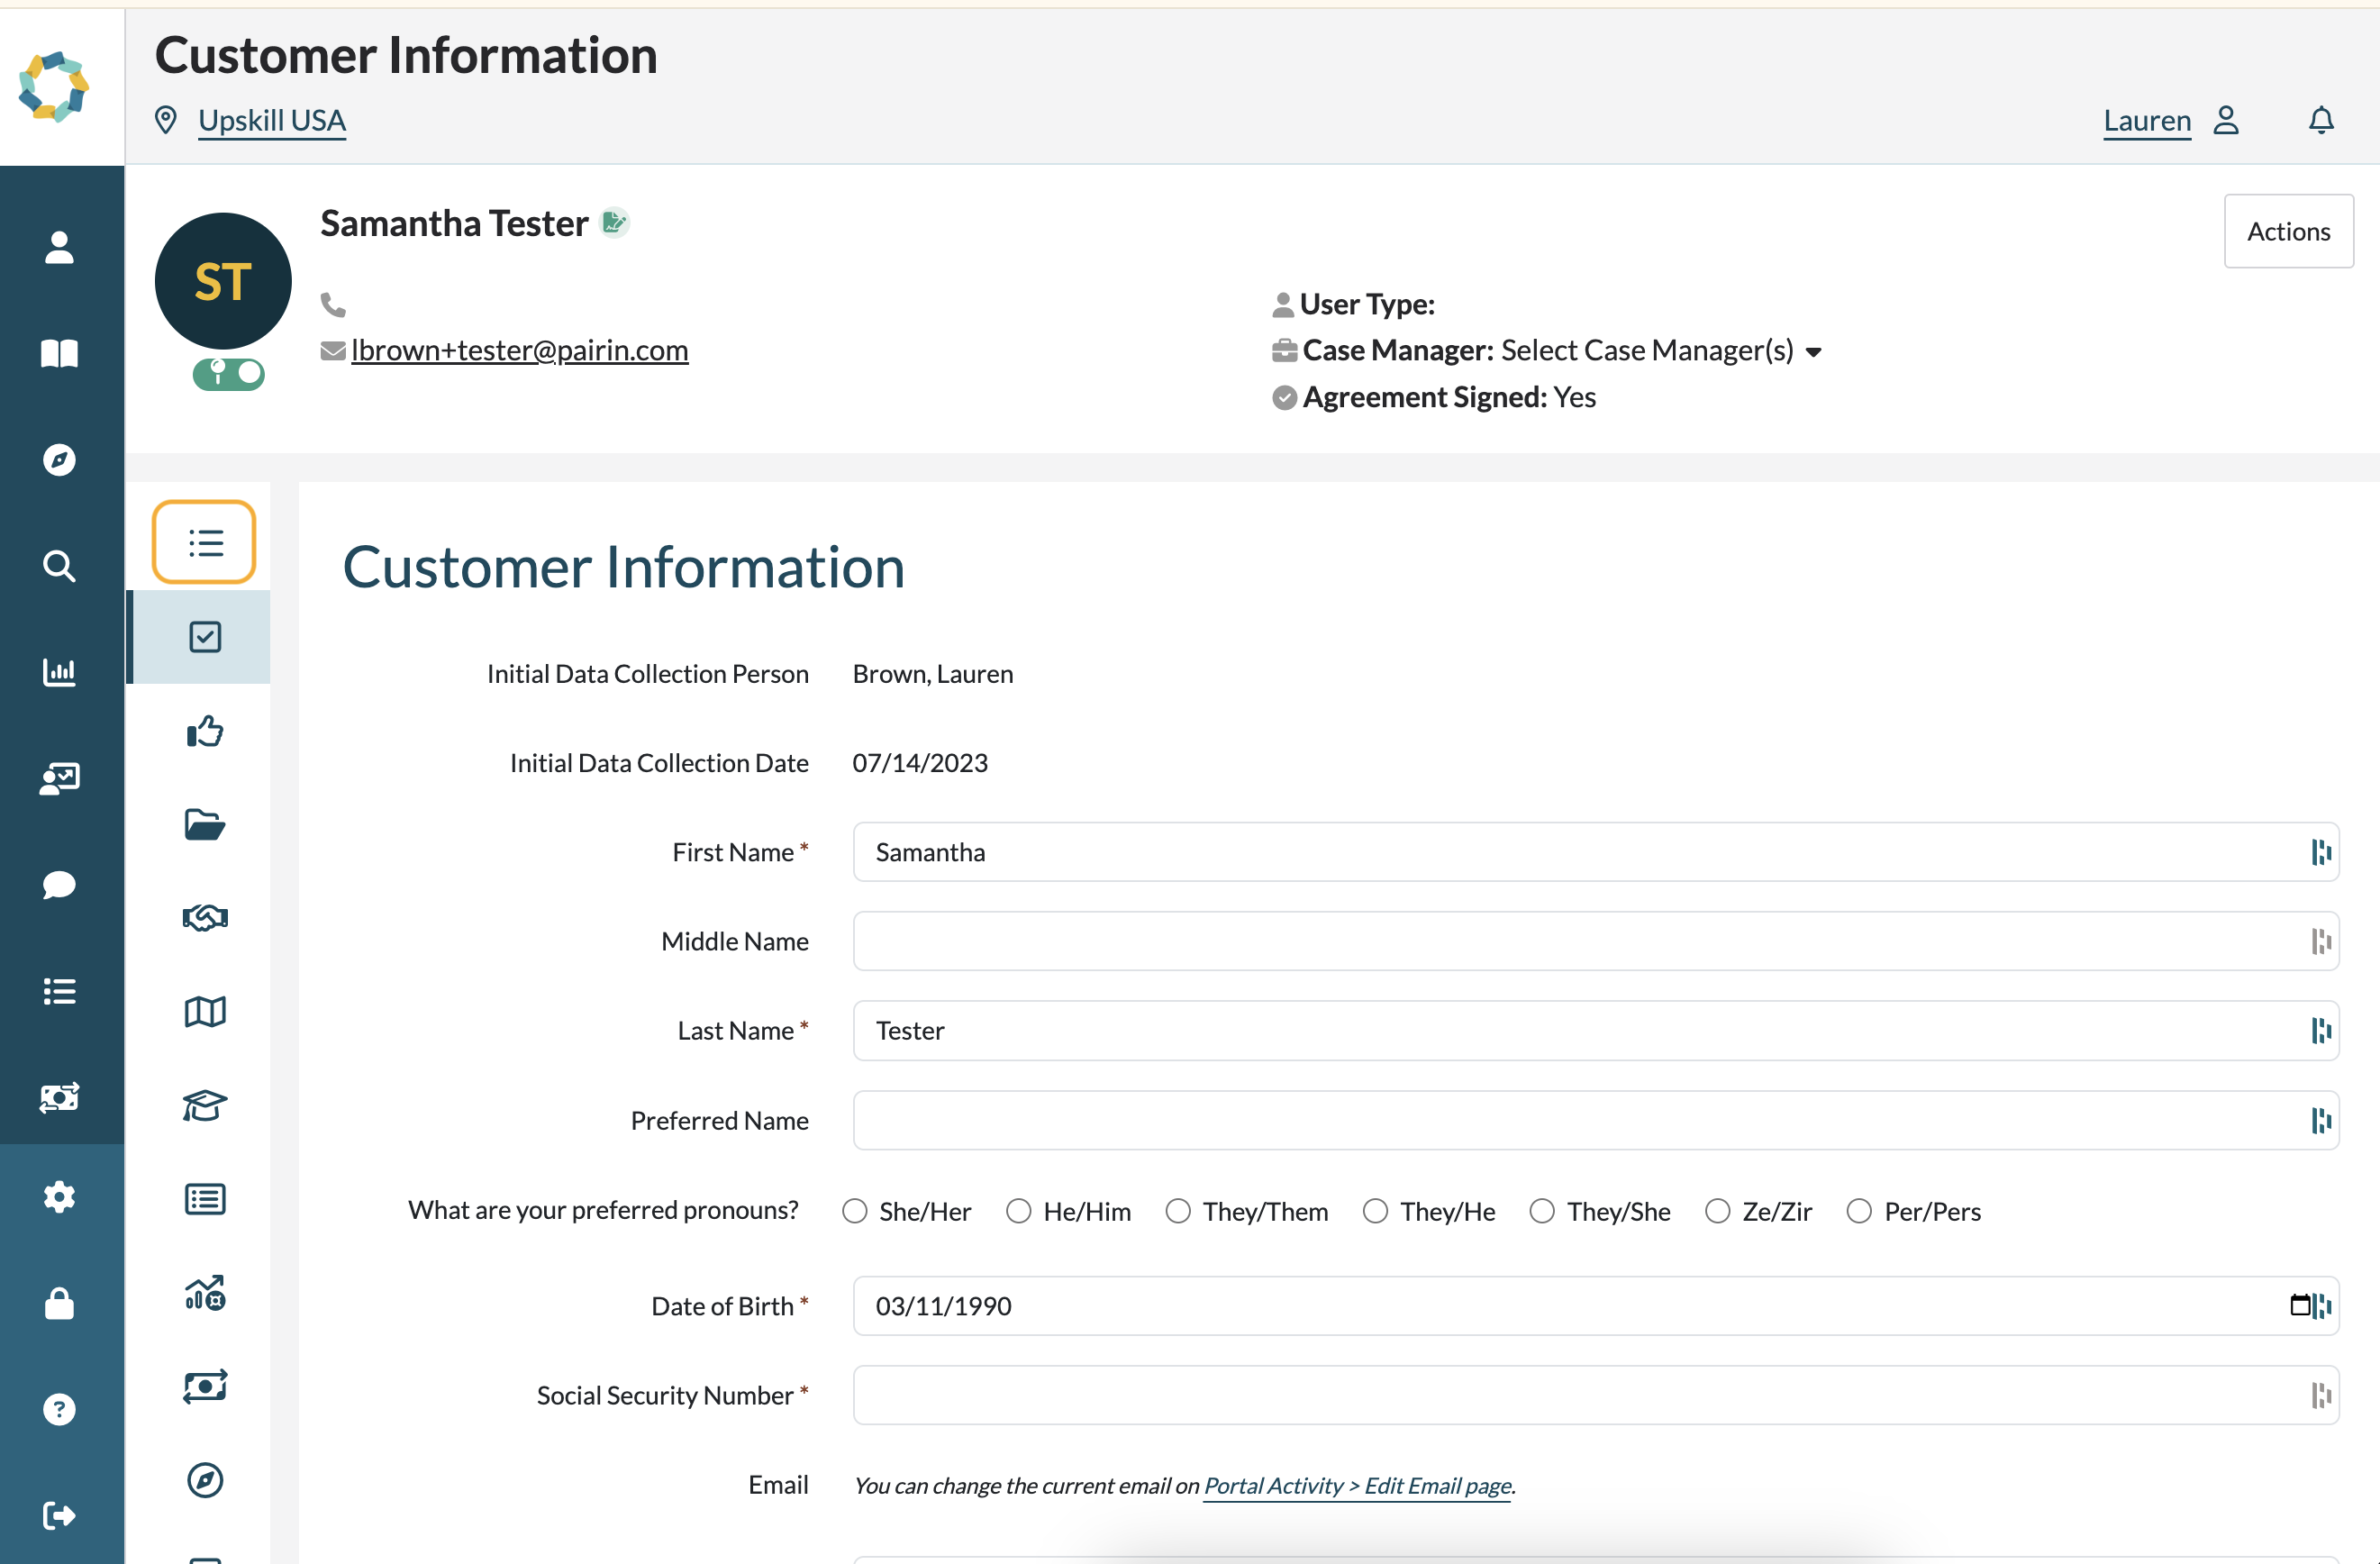Open the settings gear icon
The width and height of the screenshot is (2380, 1564).
click(60, 1196)
